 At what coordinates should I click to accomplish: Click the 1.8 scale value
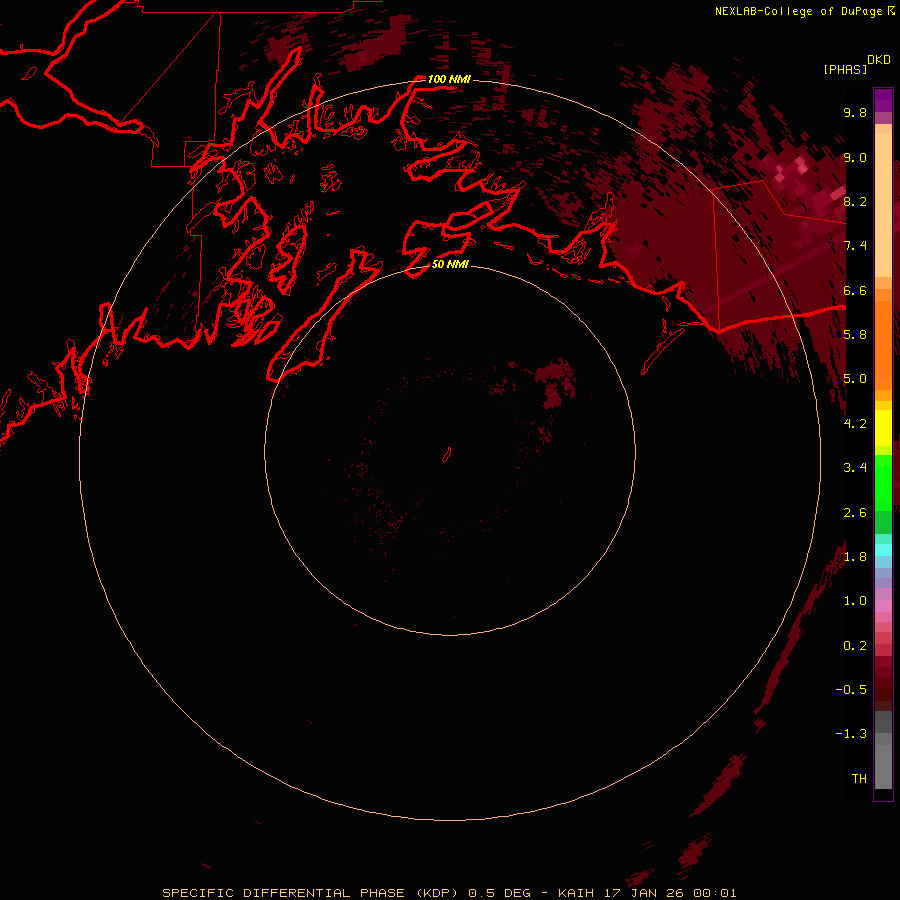coord(855,557)
